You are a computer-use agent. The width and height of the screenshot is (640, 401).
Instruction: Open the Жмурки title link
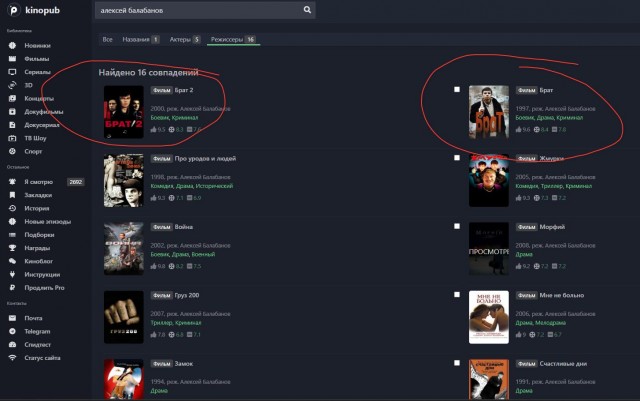pyautogui.click(x=551, y=158)
